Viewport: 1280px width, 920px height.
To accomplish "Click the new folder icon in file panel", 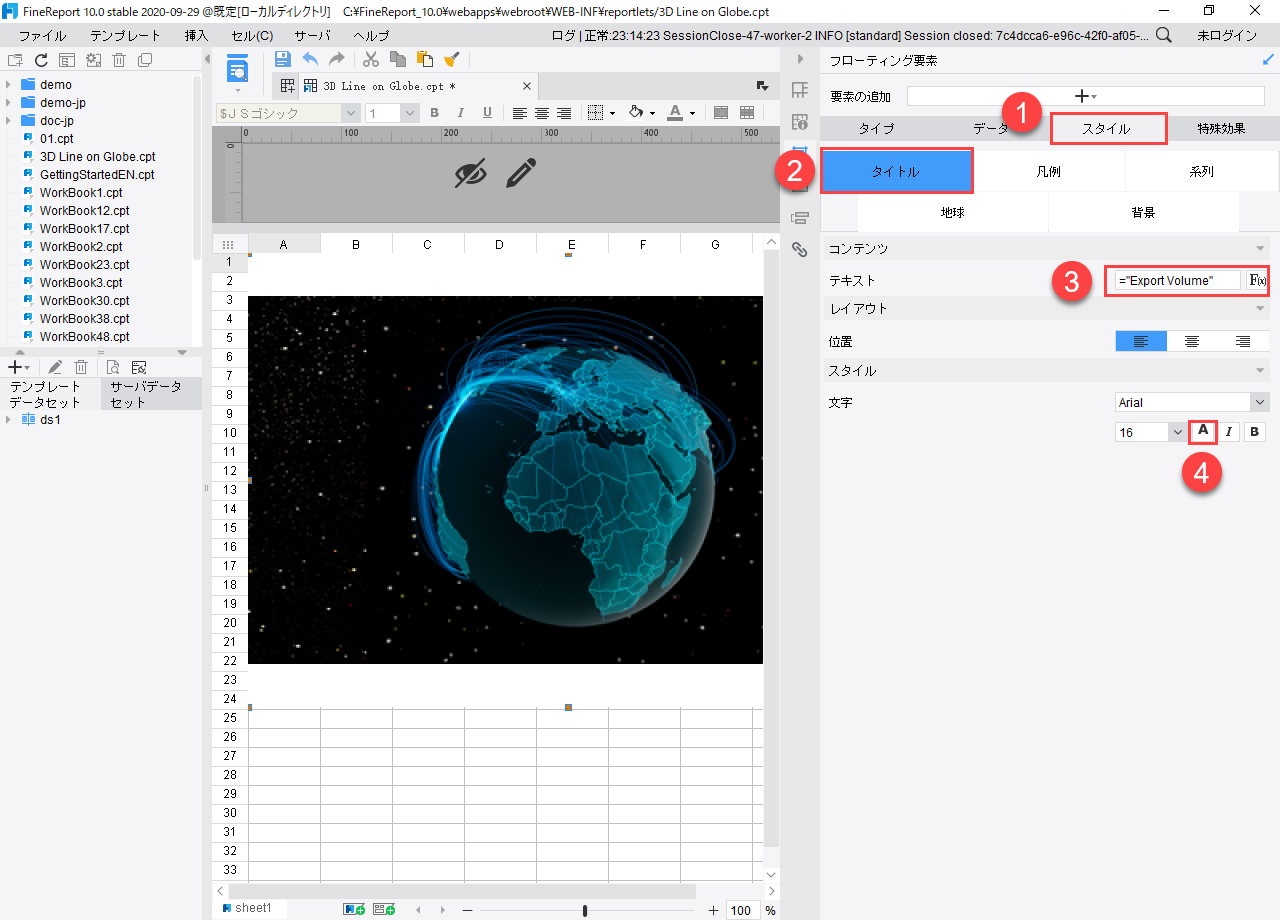I will 16,60.
